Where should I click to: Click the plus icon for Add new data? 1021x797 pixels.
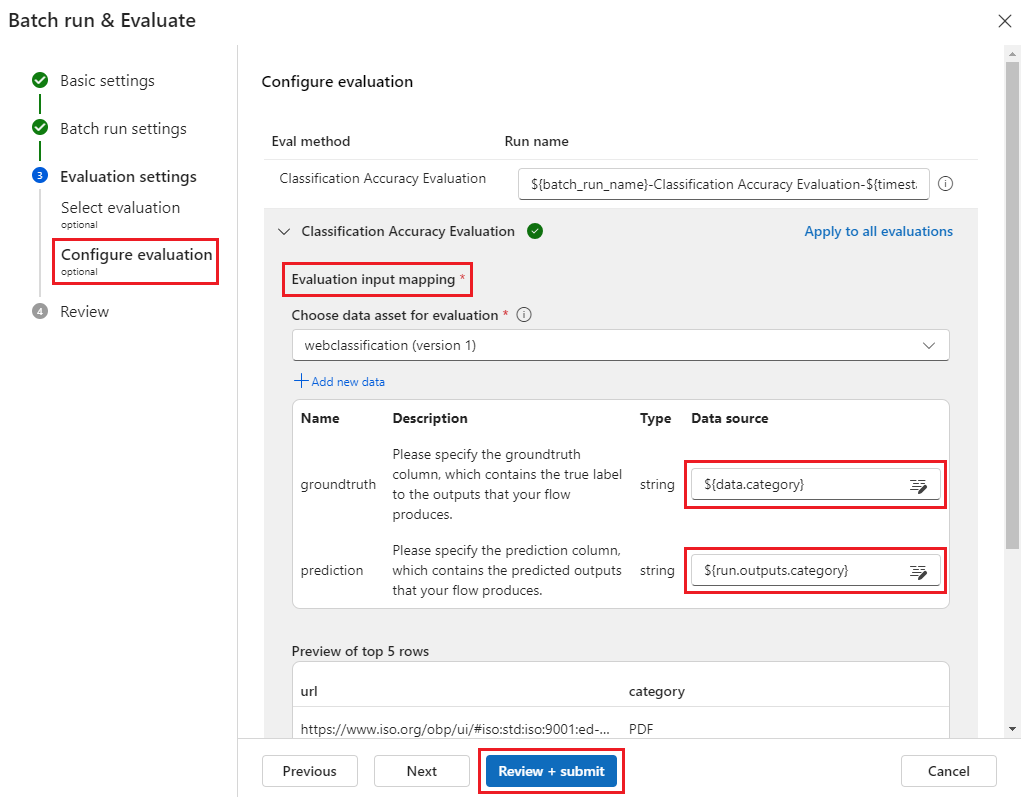tap(301, 381)
